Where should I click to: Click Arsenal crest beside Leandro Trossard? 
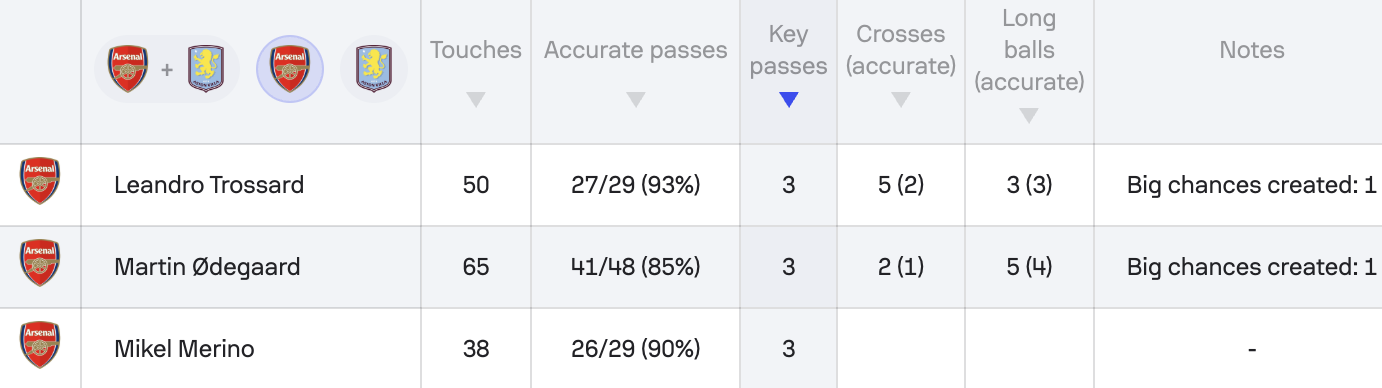(40, 181)
